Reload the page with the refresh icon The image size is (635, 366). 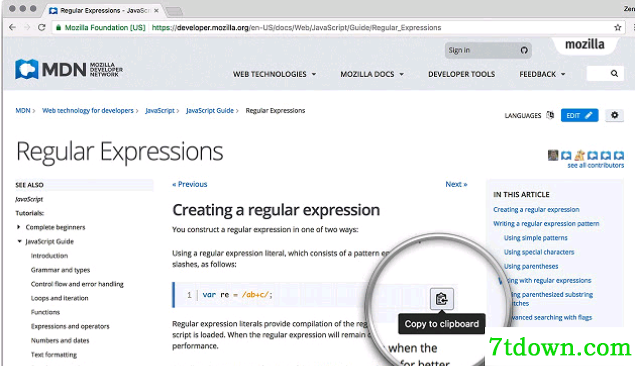click(x=41, y=28)
